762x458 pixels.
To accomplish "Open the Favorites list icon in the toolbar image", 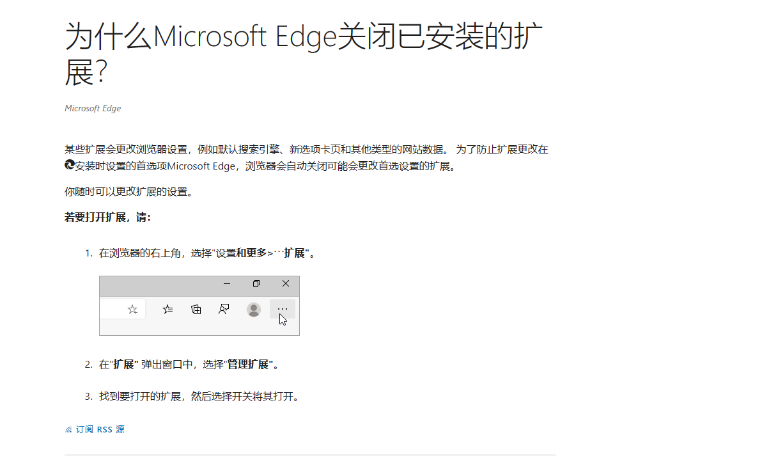I will tap(168, 309).
